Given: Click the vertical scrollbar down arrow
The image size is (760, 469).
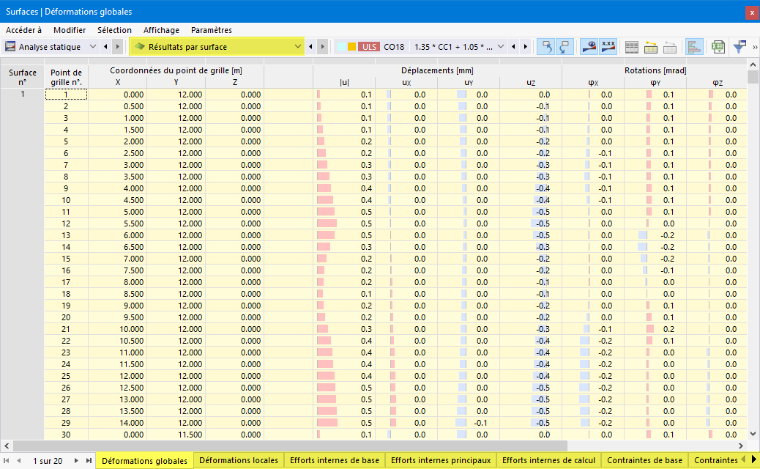Looking at the screenshot, I should 753,434.
